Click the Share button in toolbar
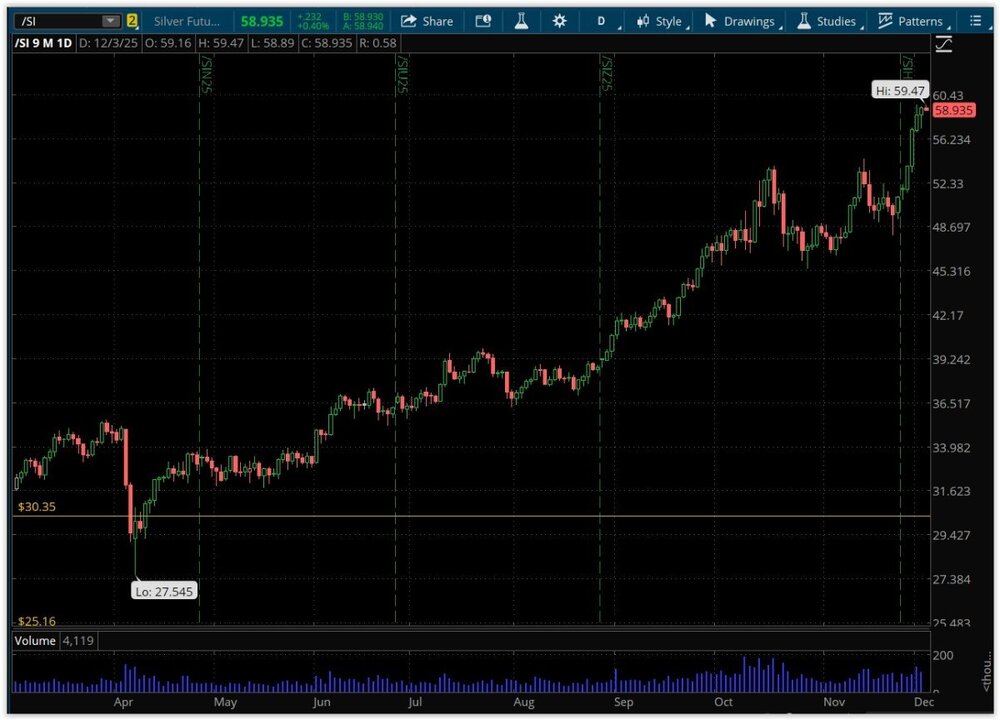Image resolution: width=1000 pixels, height=720 pixels. 426,21
